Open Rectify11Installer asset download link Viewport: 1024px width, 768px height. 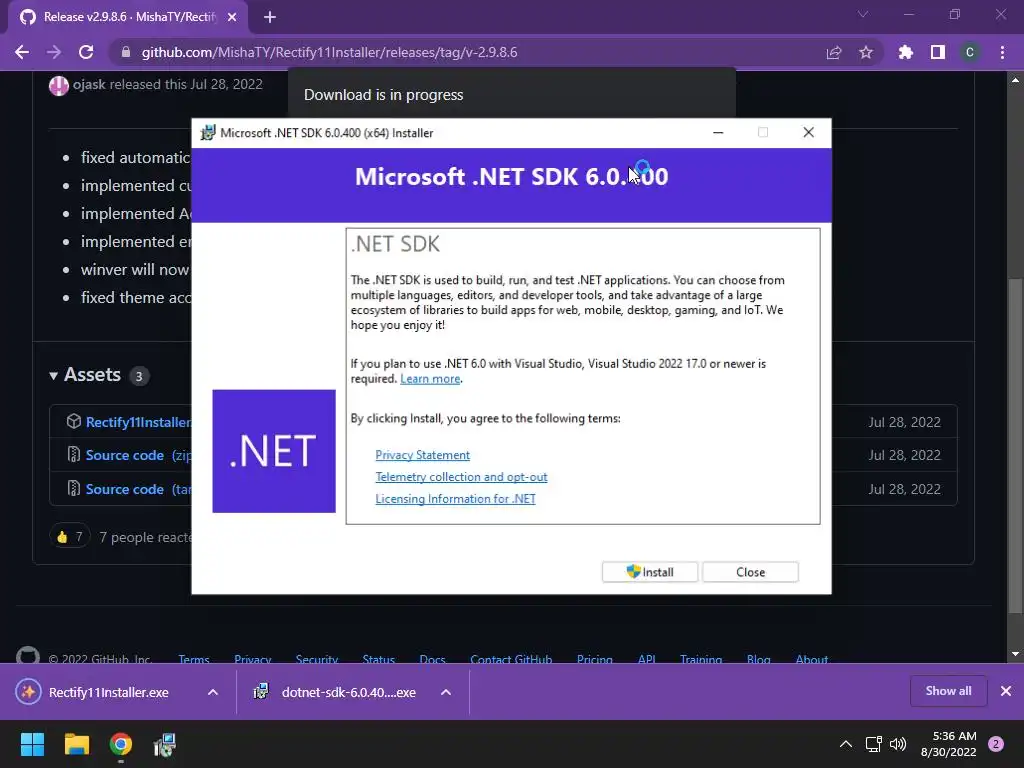pos(138,423)
